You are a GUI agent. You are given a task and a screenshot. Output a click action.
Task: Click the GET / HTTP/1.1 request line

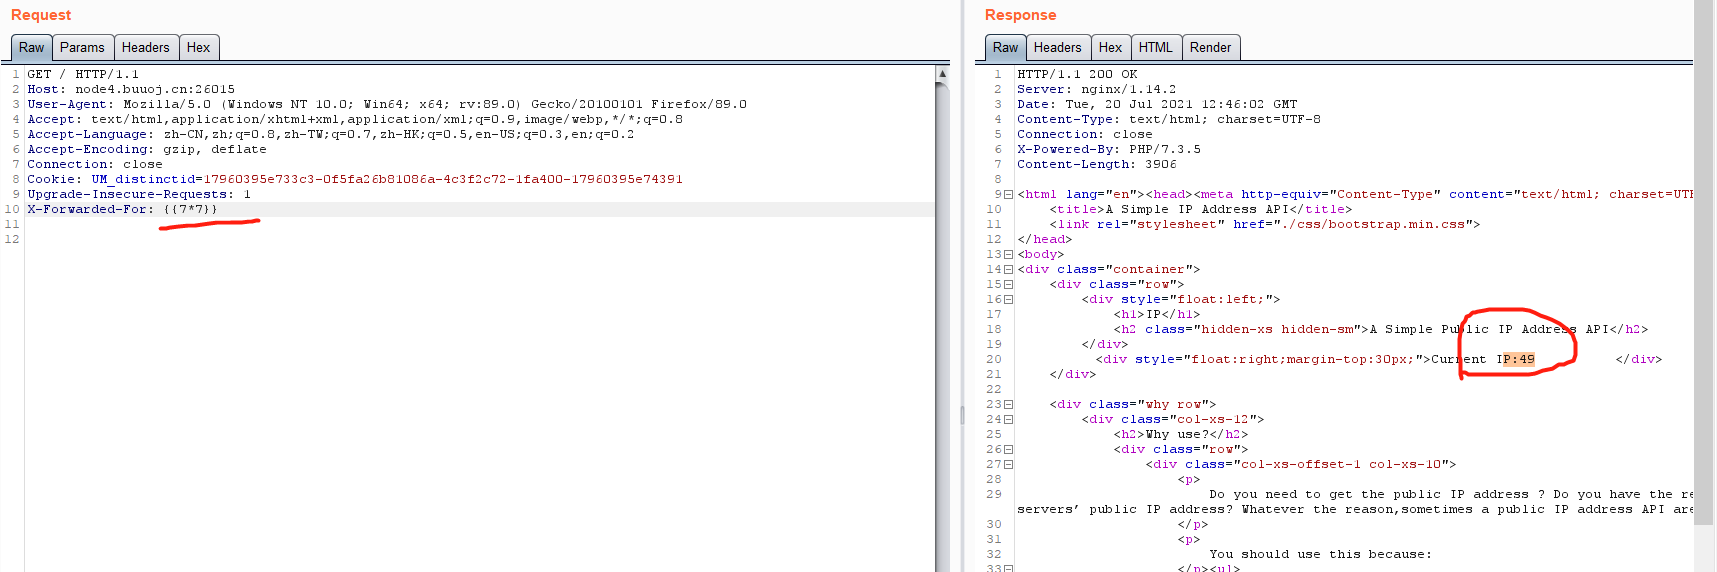(x=83, y=74)
